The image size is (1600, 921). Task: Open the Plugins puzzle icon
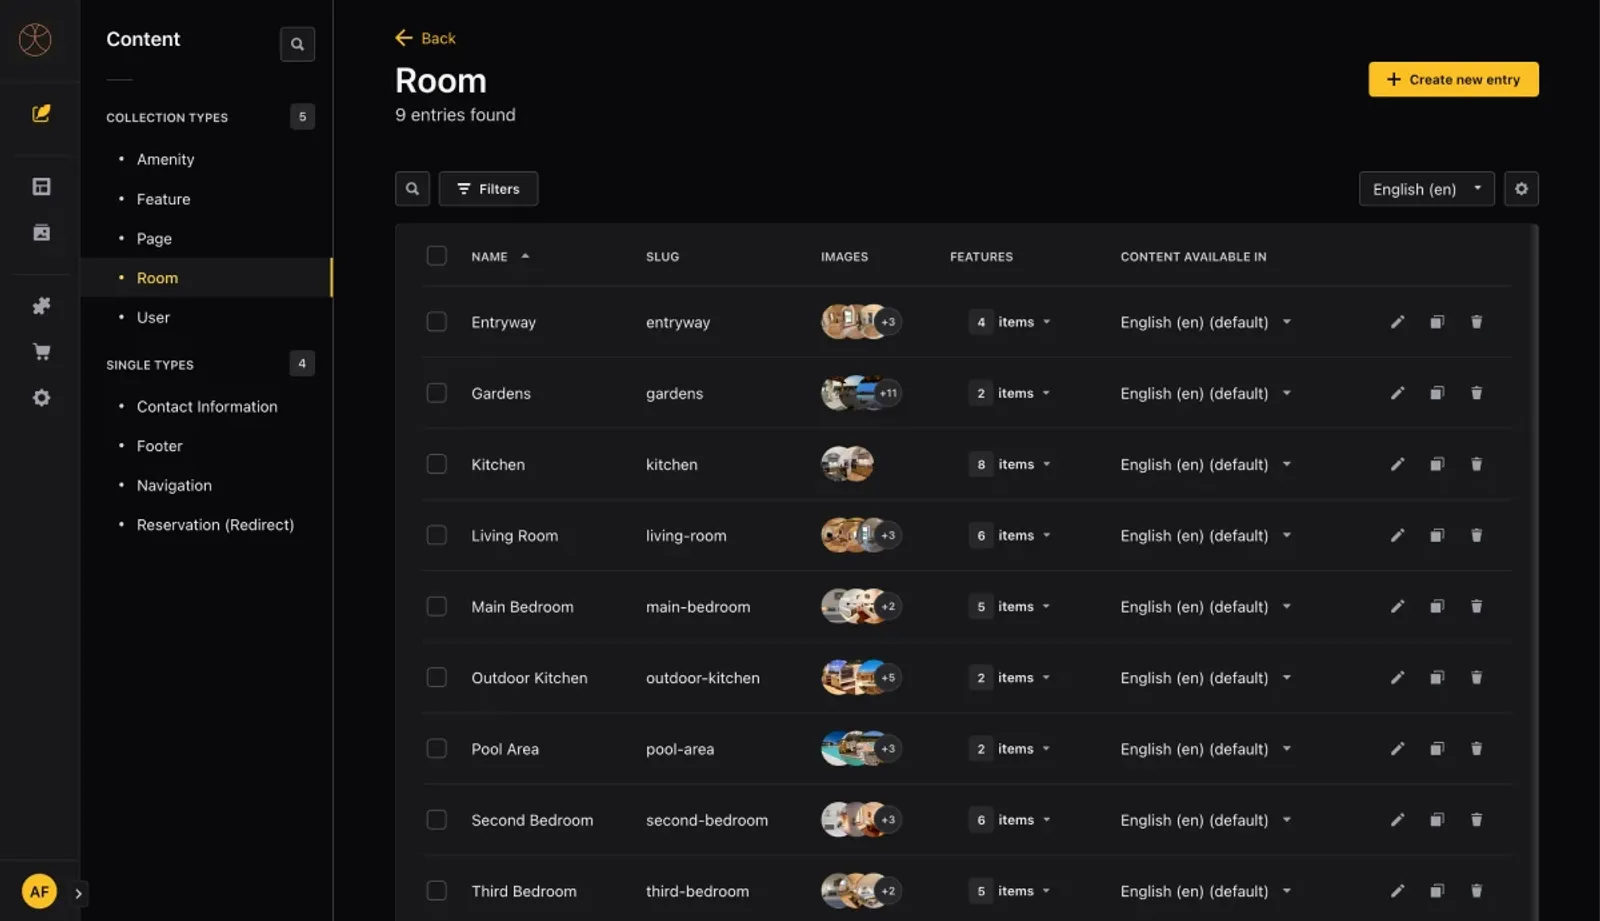pyautogui.click(x=41, y=306)
